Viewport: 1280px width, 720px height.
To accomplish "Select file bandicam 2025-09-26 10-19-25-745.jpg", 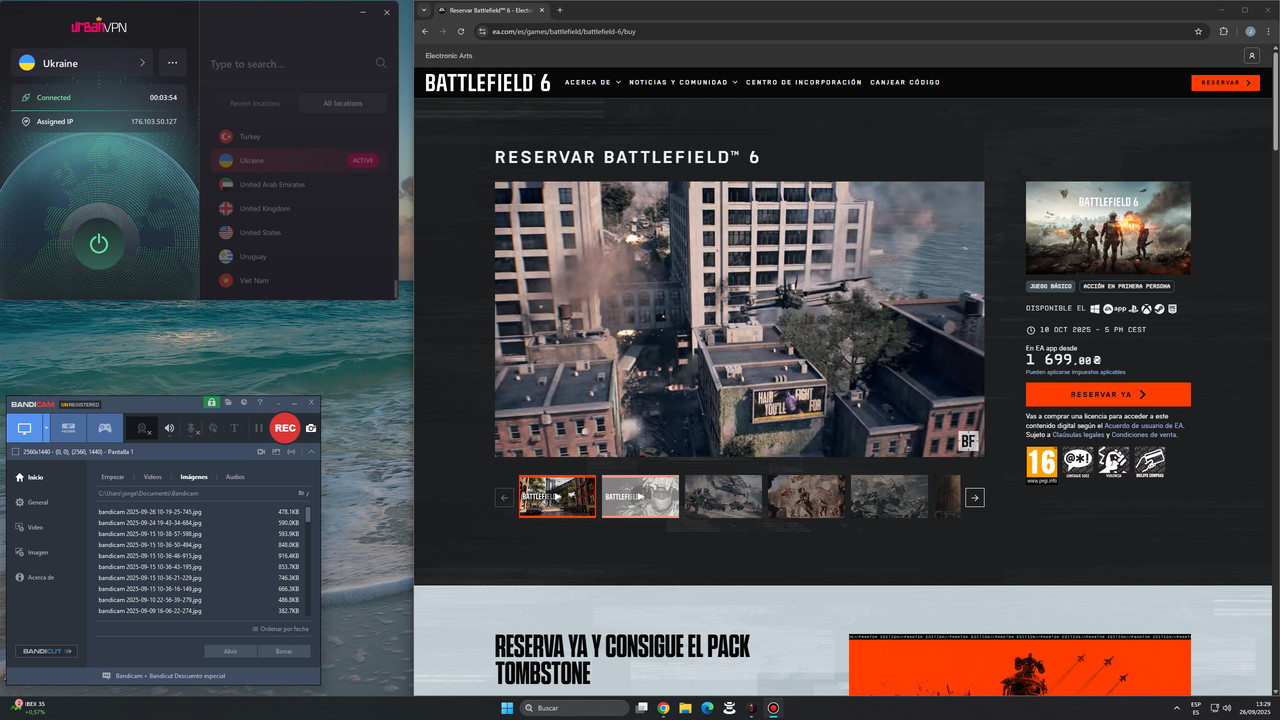I will pos(199,511).
